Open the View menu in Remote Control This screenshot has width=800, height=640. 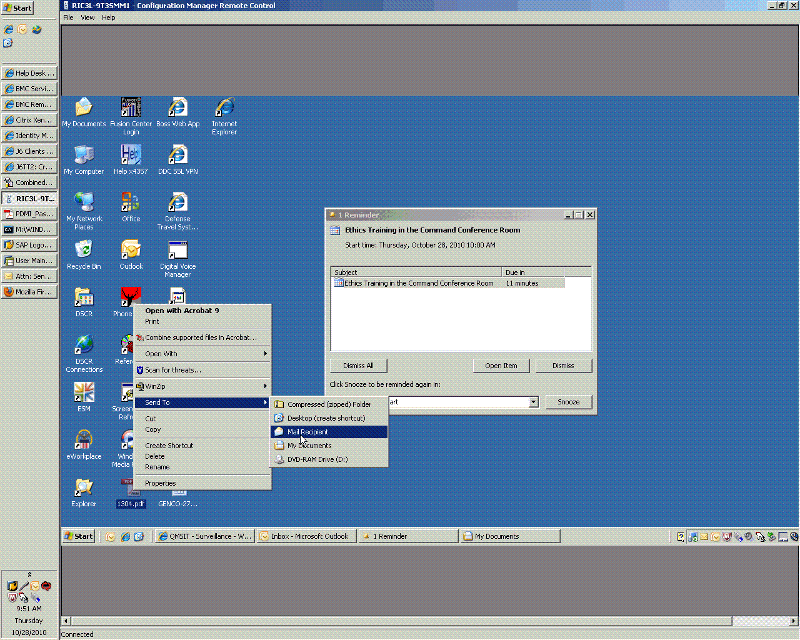click(x=86, y=18)
